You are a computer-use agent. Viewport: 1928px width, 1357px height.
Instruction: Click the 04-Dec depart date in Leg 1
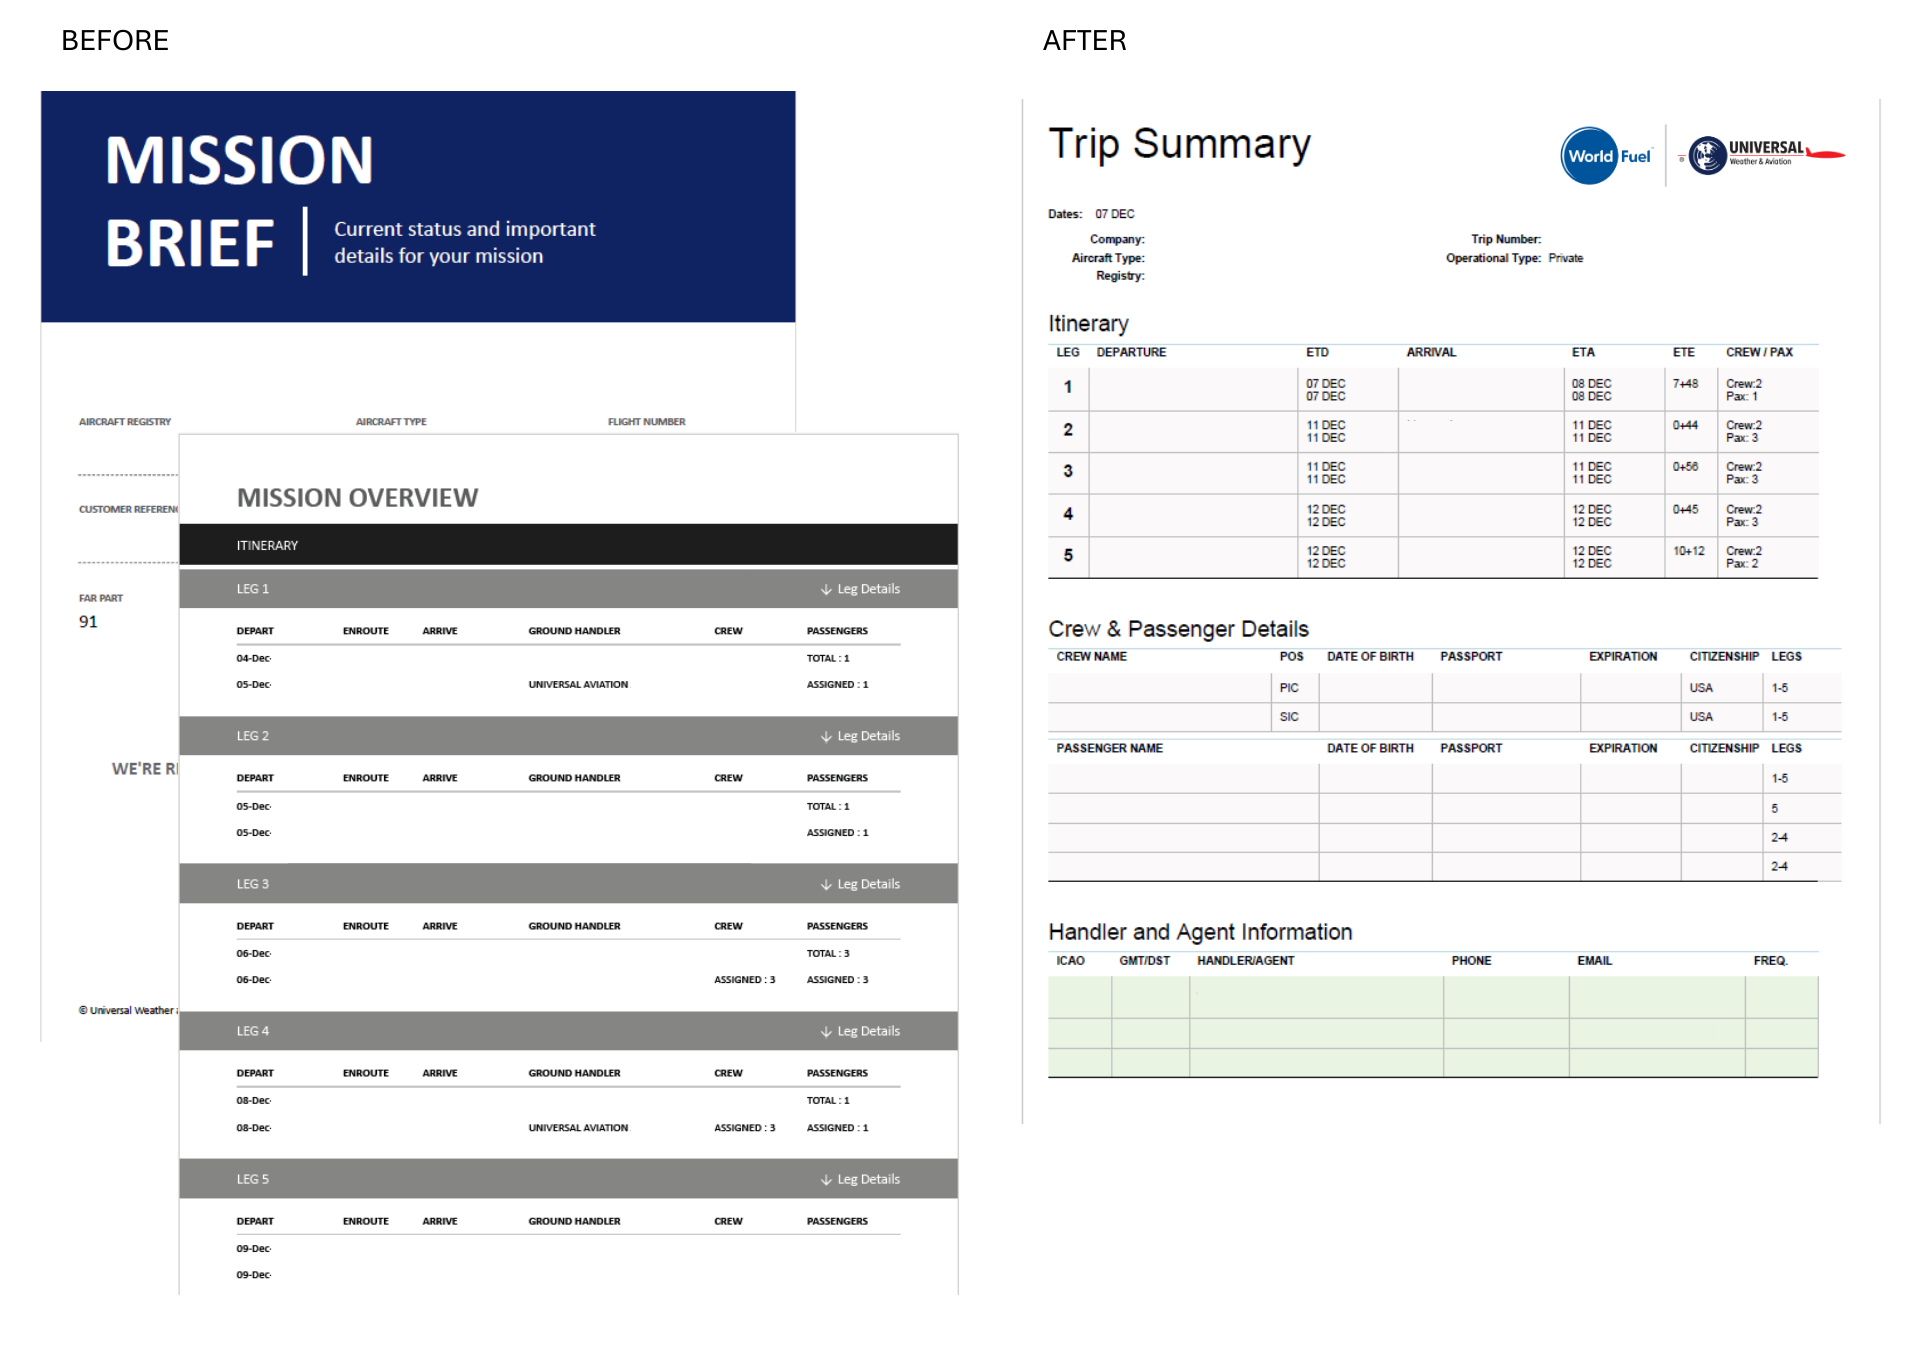[254, 659]
